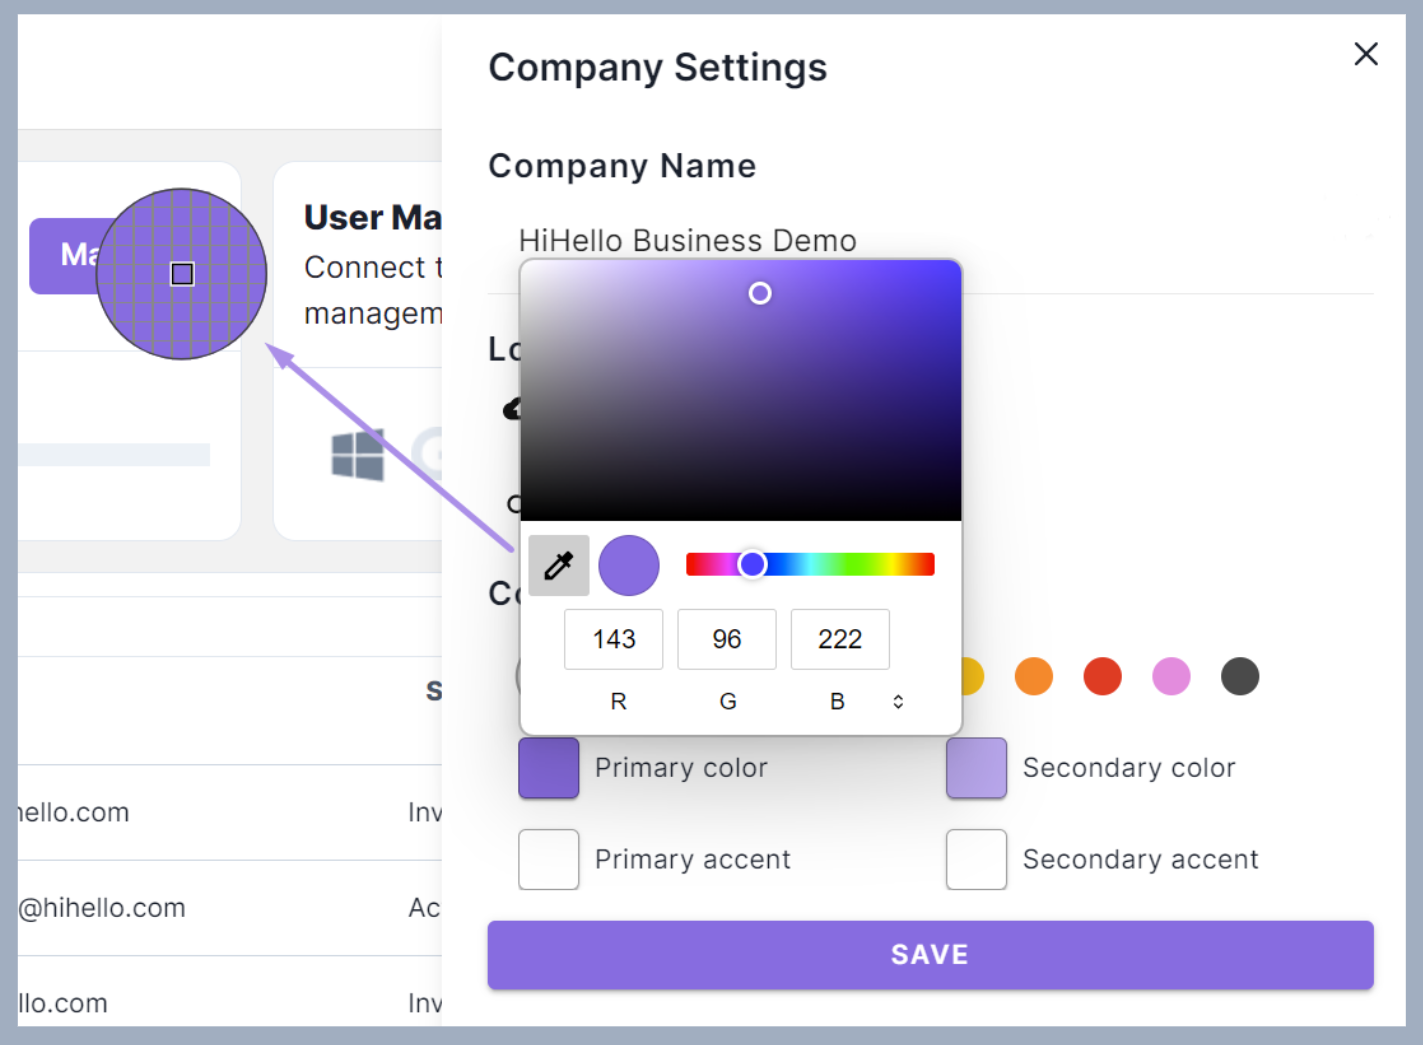Click the SAVE button

(930, 955)
